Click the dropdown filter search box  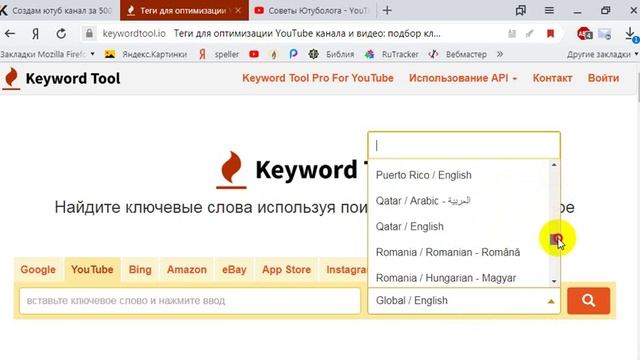[x=464, y=145]
